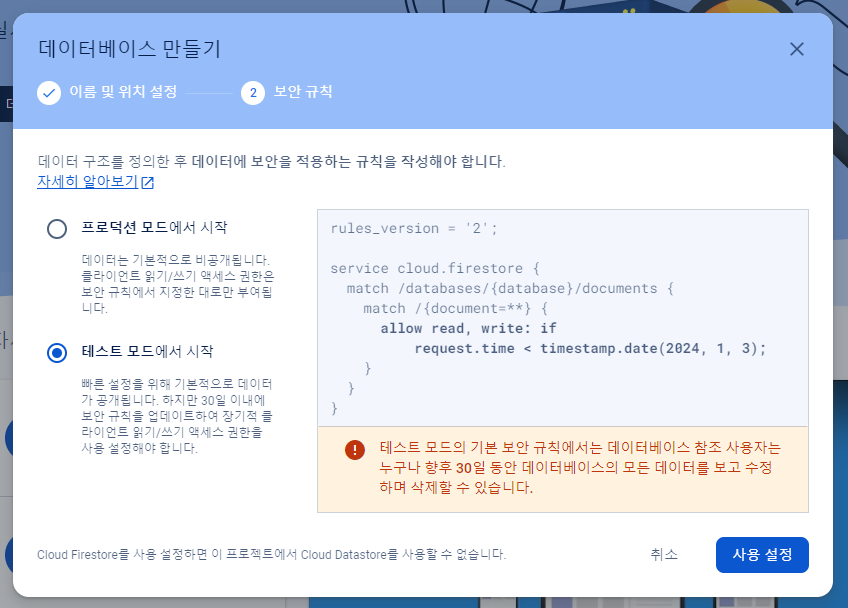Close the 데이터베이스 만들기 dialog with the X icon
The width and height of the screenshot is (848, 608).
(x=797, y=49)
